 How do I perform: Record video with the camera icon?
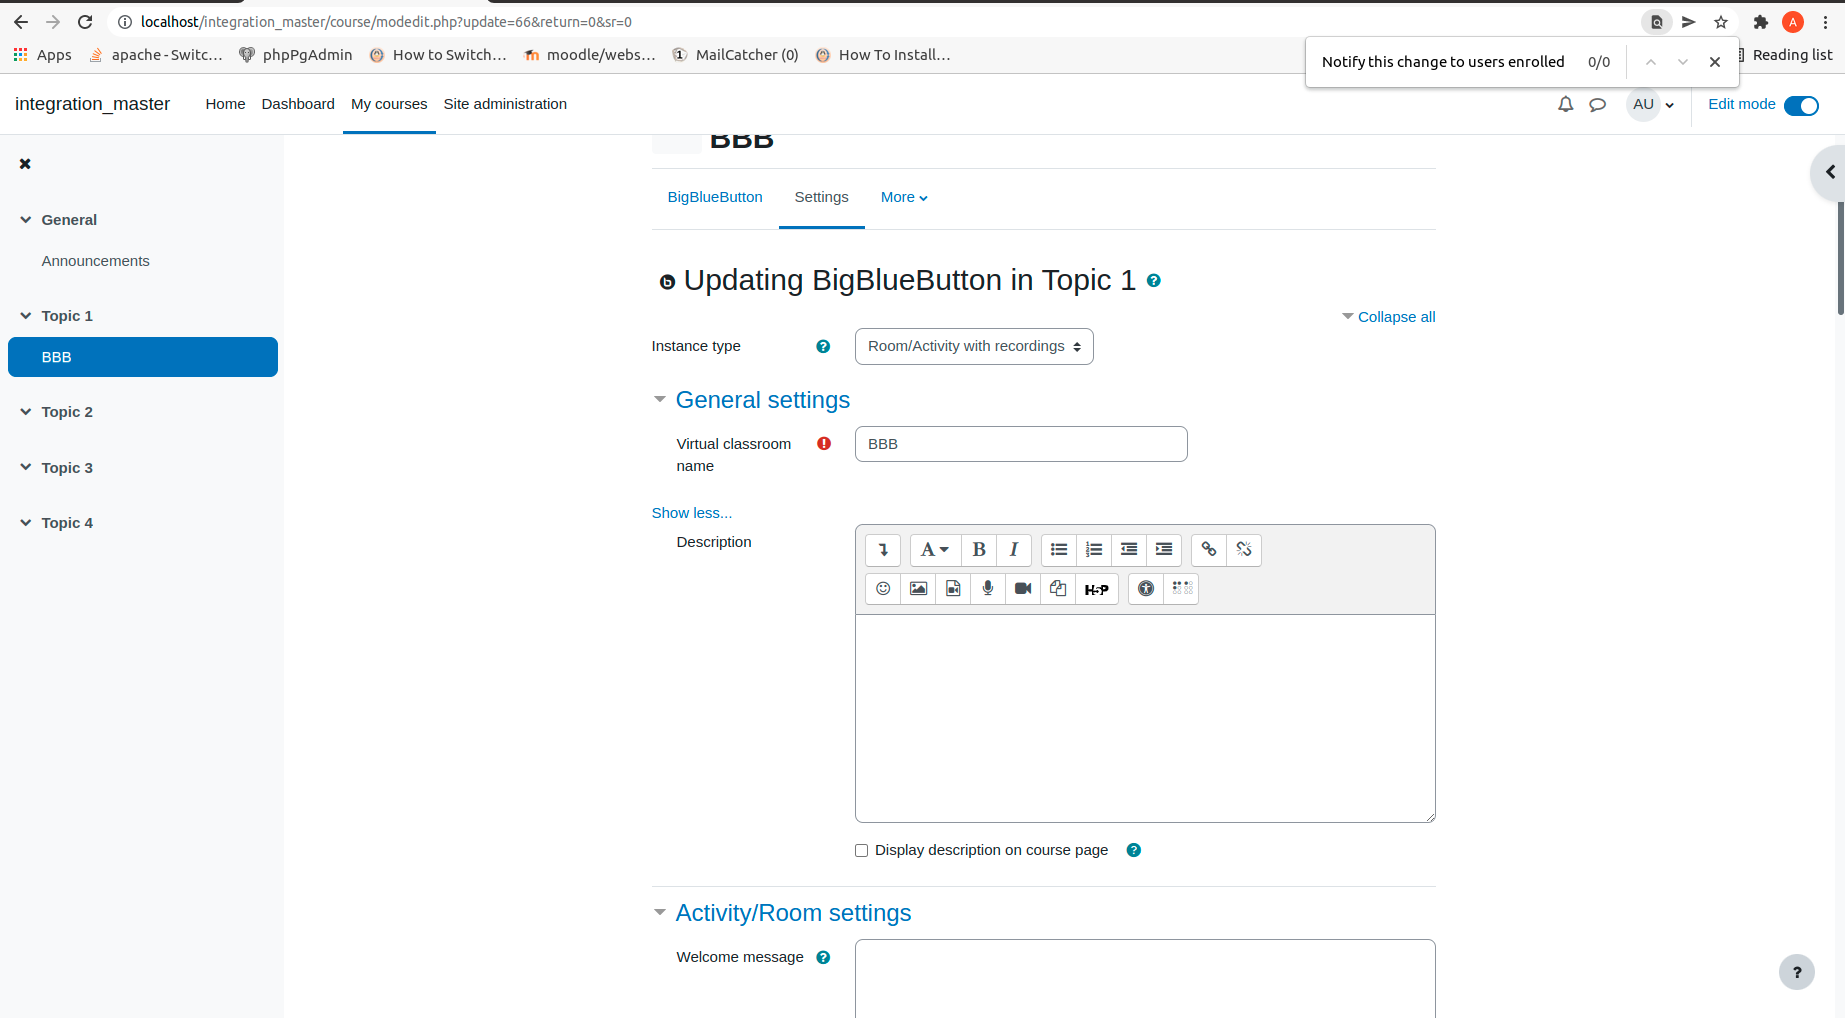coord(1023,589)
